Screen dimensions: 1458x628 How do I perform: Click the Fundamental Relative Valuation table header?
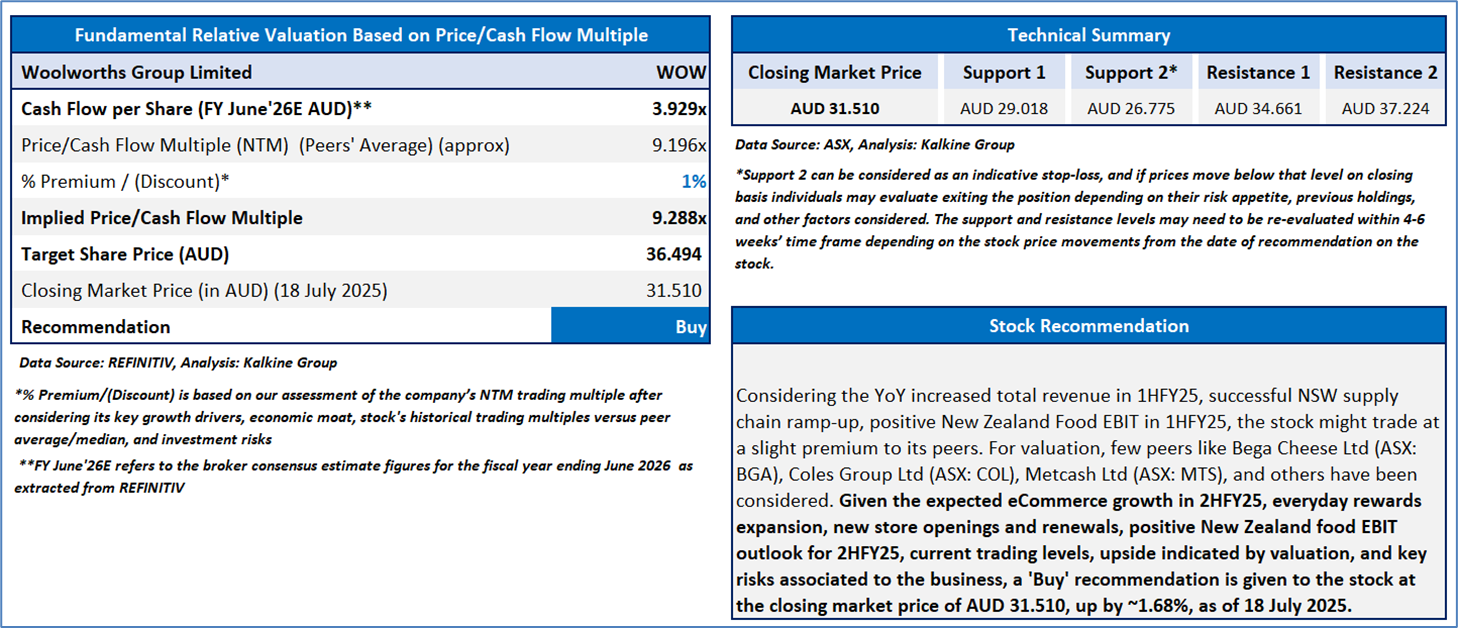click(361, 35)
